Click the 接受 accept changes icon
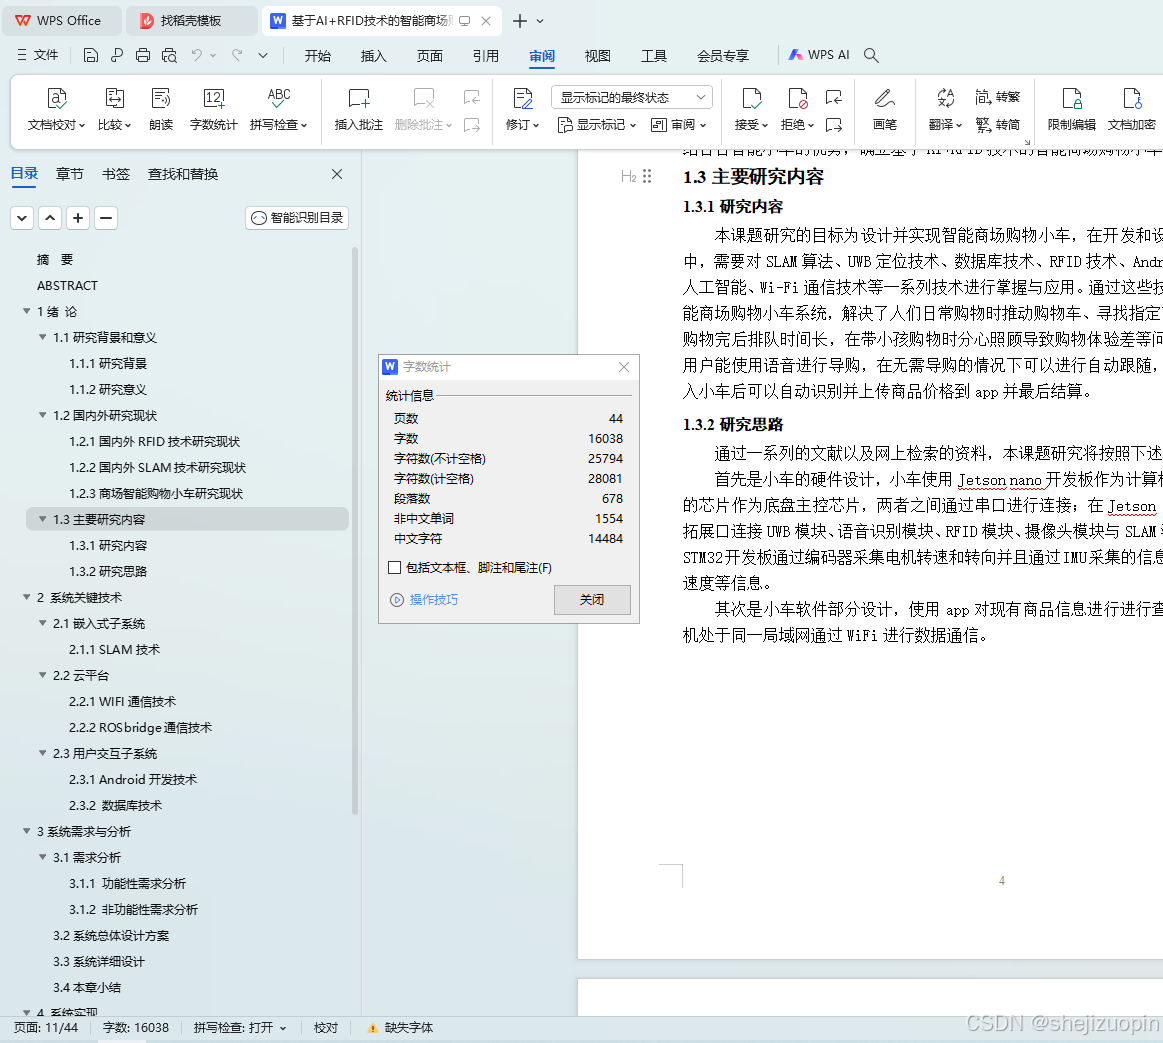This screenshot has width=1163, height=1043. click(x=751, y=98)
